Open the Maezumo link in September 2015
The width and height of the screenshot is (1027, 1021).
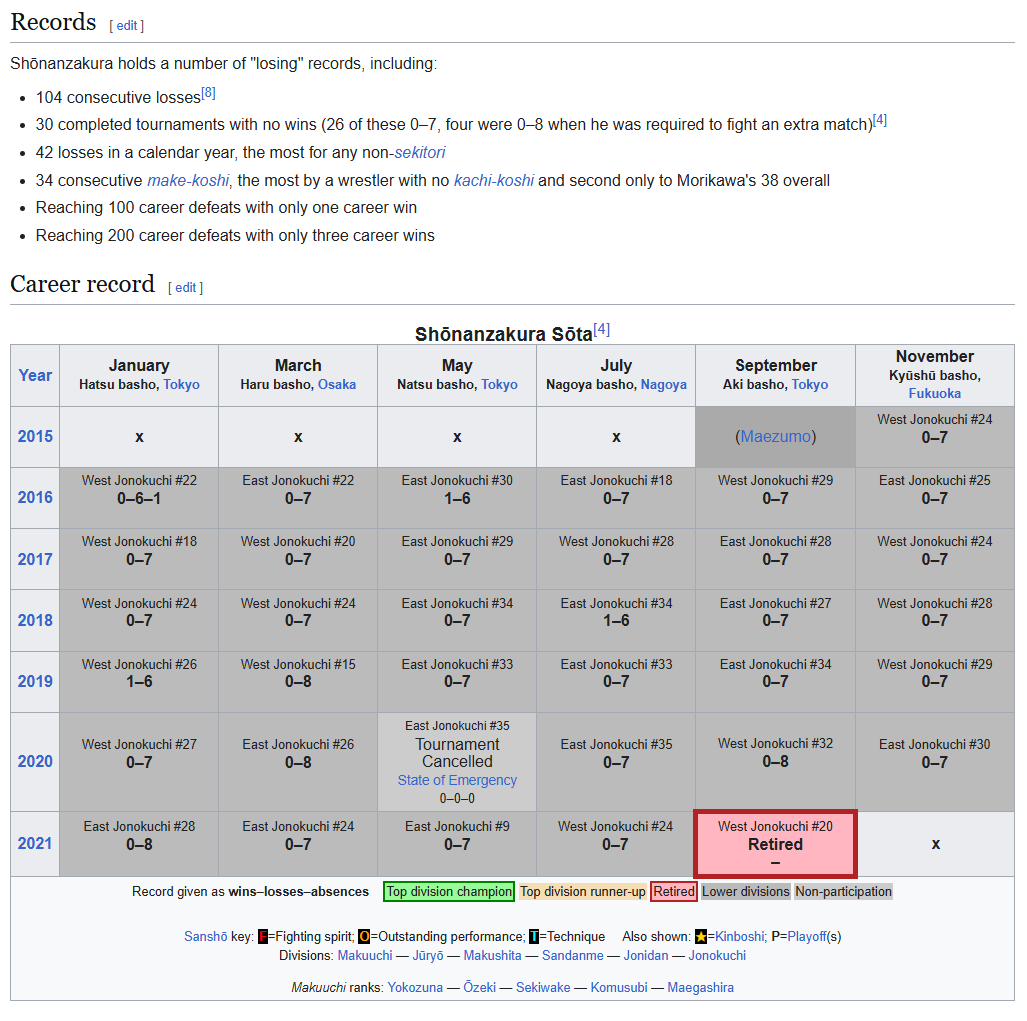[x=775, y=436]
